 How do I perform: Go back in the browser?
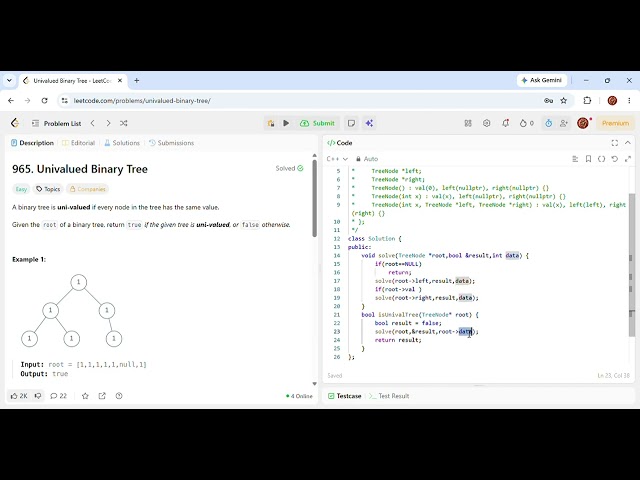pyautogui.click(x=11, y=100)
